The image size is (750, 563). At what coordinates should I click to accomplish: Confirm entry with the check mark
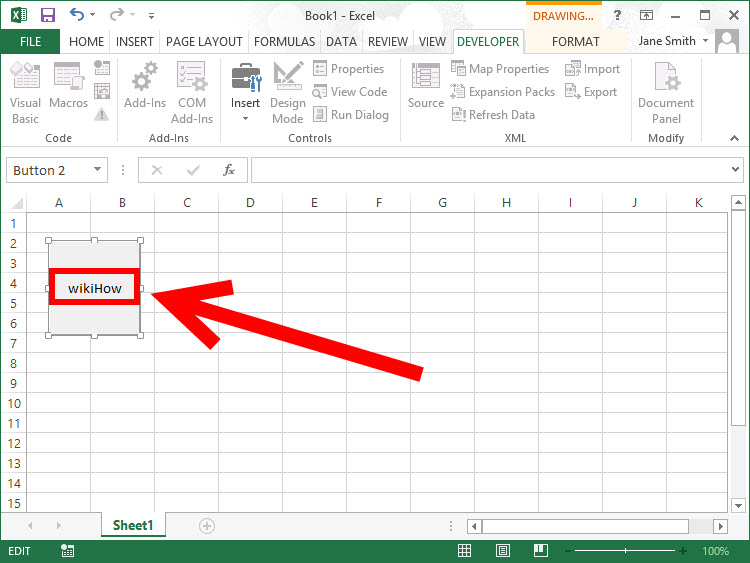point(193,170)
